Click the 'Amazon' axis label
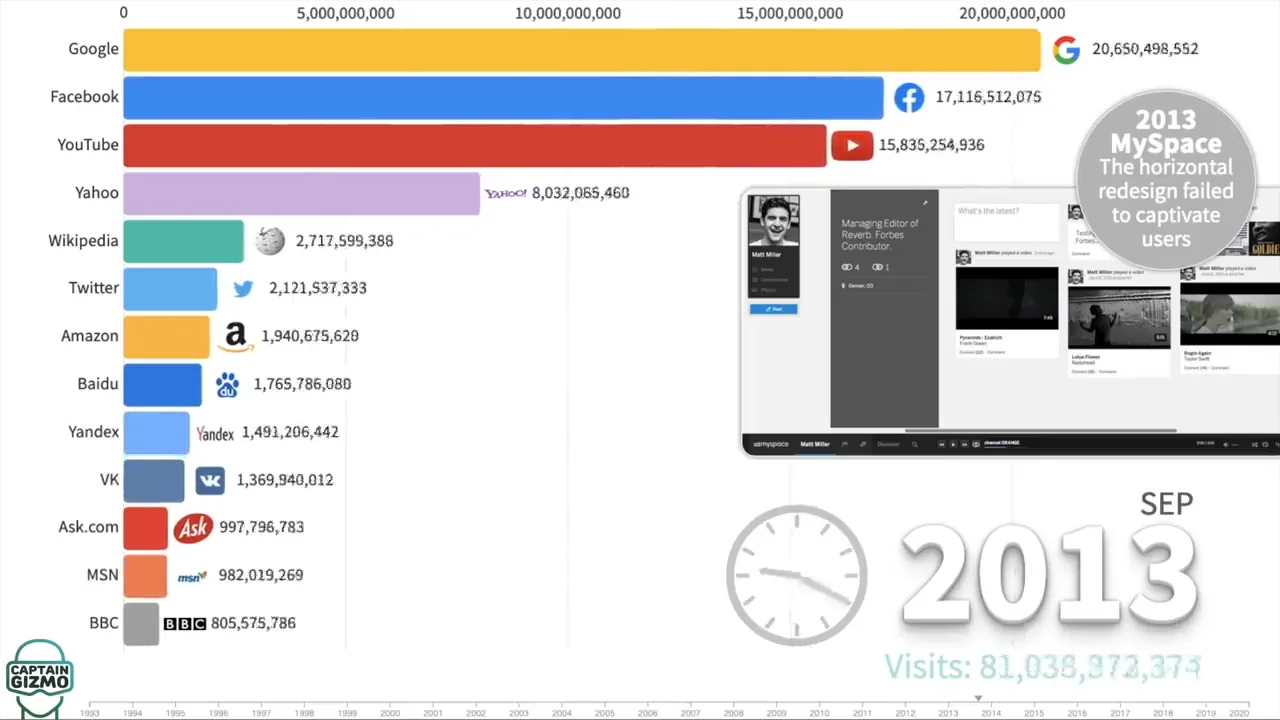The height and width of the screenshot is (720, 1280). [90, 336]
